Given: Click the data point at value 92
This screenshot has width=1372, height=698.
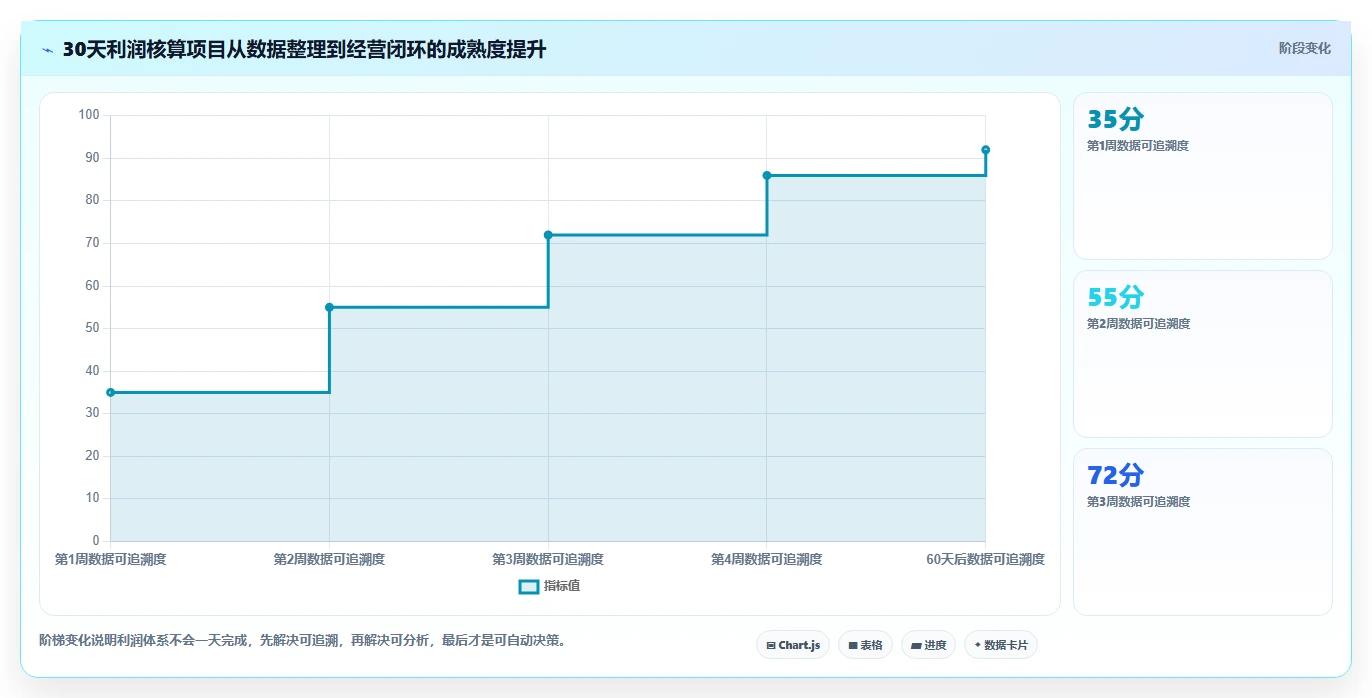Looking at the screenshot, I should 985,150.
